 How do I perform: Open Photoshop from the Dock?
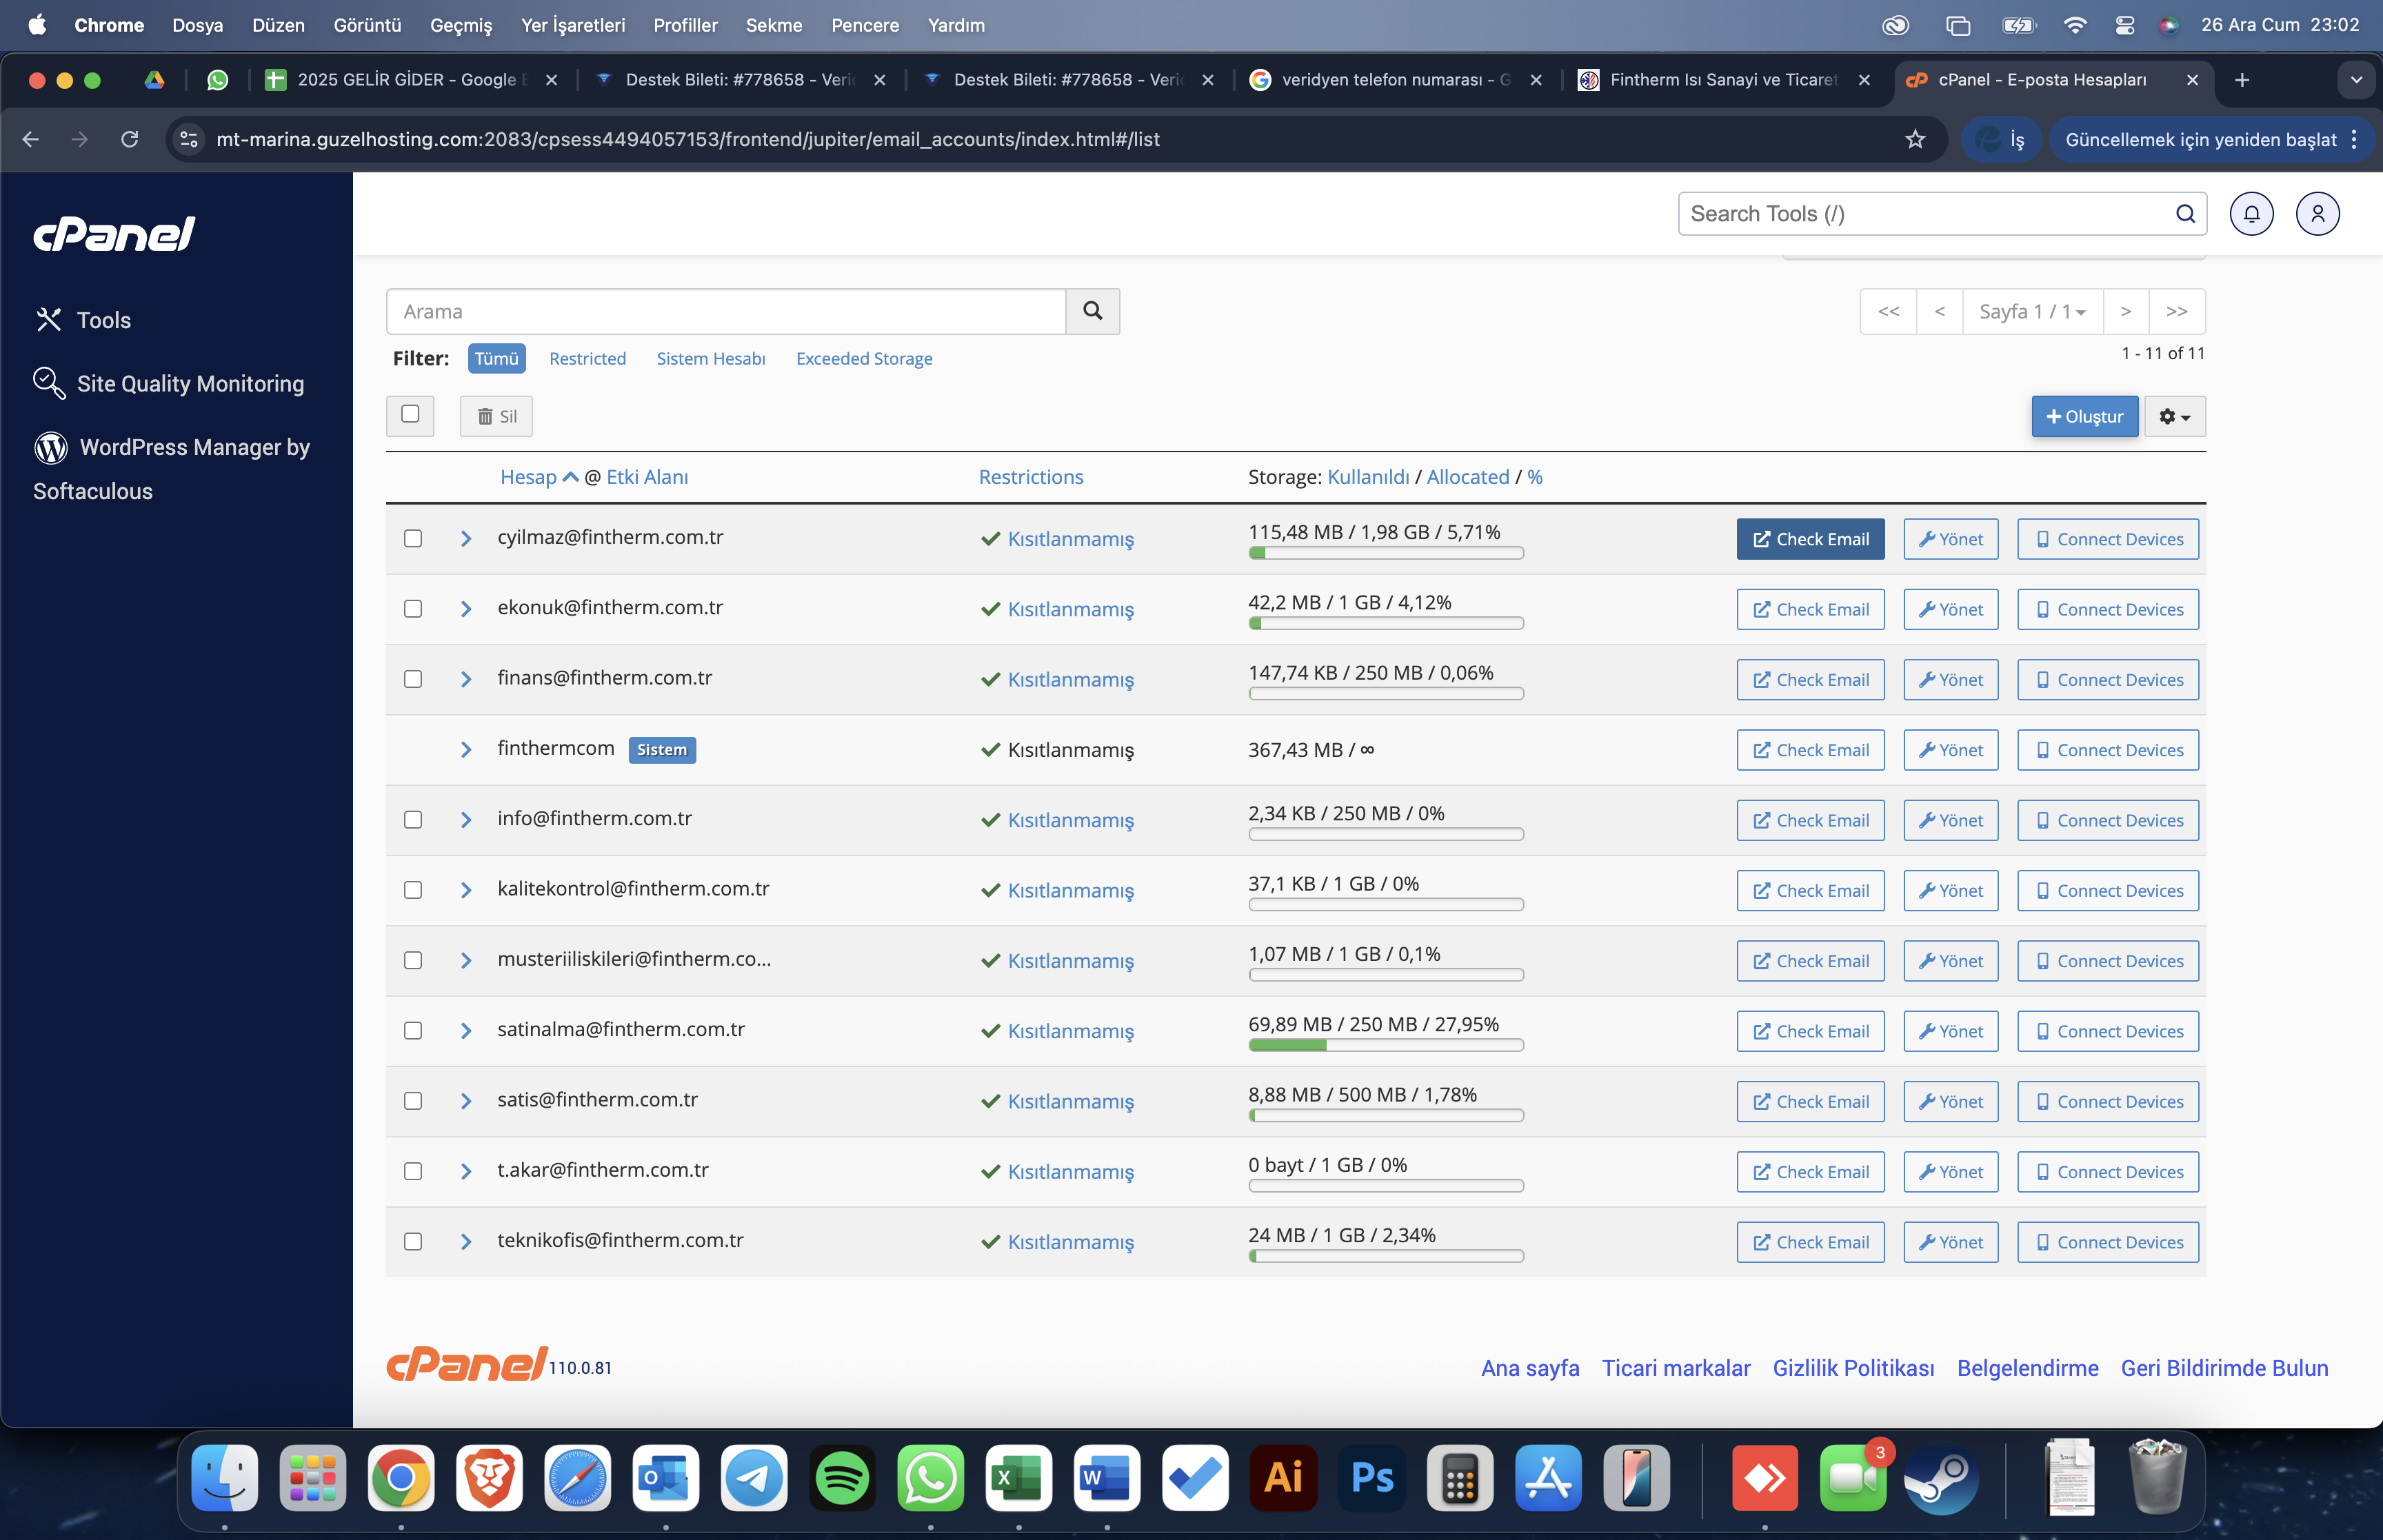[1372, 1477]
